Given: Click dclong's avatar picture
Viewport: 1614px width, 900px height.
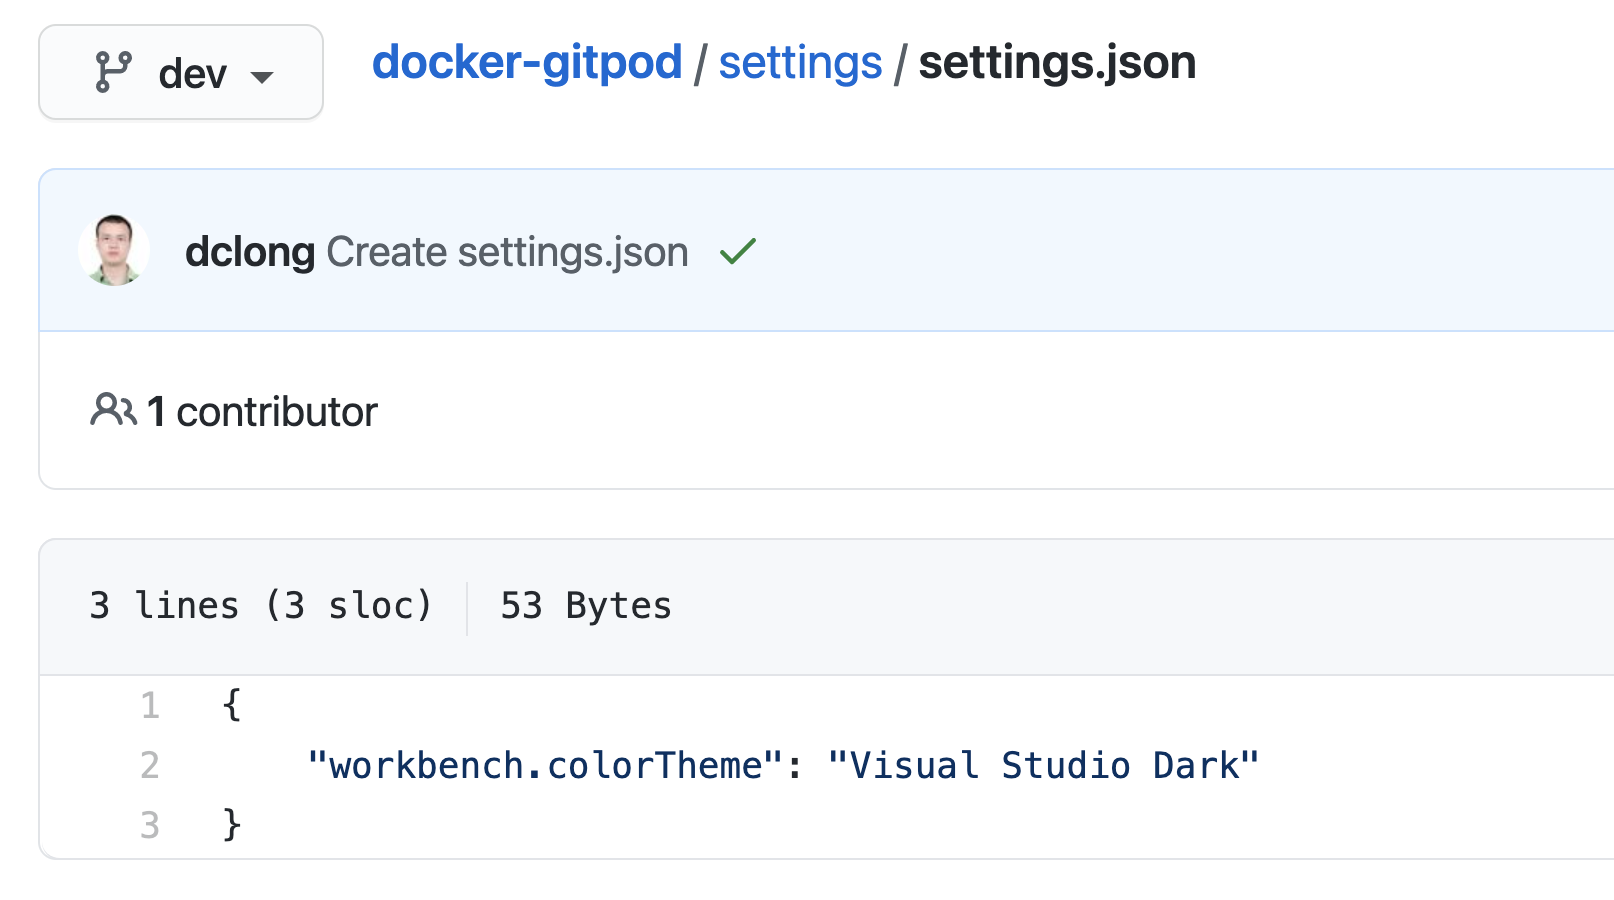Looking at the screenshot, I should tap(114, 250).
